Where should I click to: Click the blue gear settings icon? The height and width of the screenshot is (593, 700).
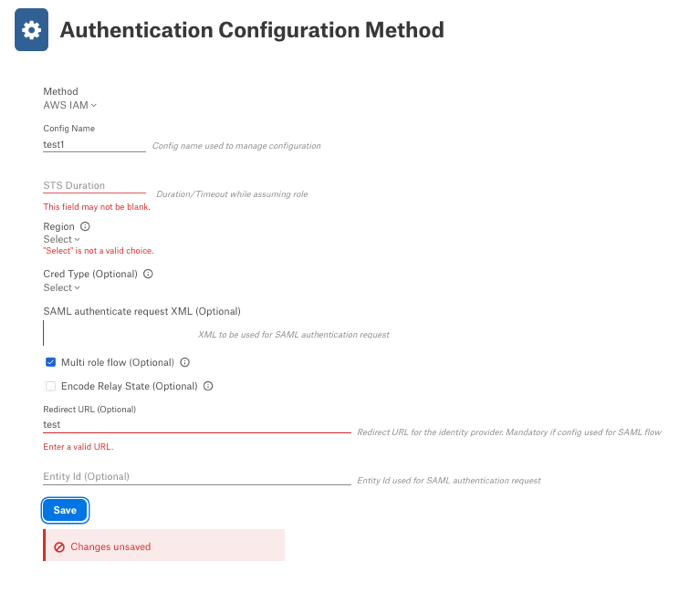pos(31,30)
